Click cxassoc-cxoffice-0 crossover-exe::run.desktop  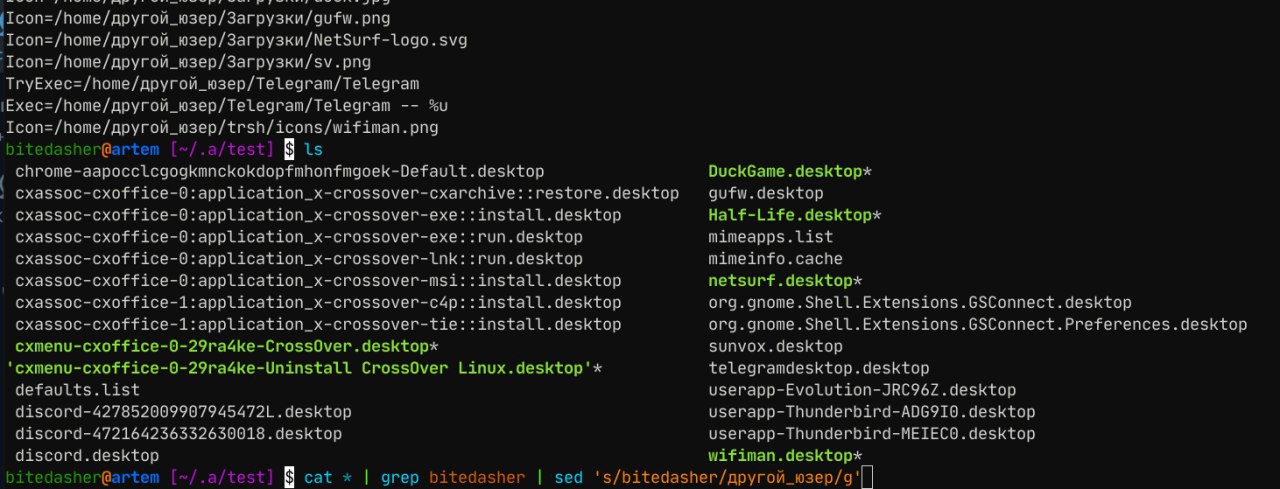click(x=299, y=238)
